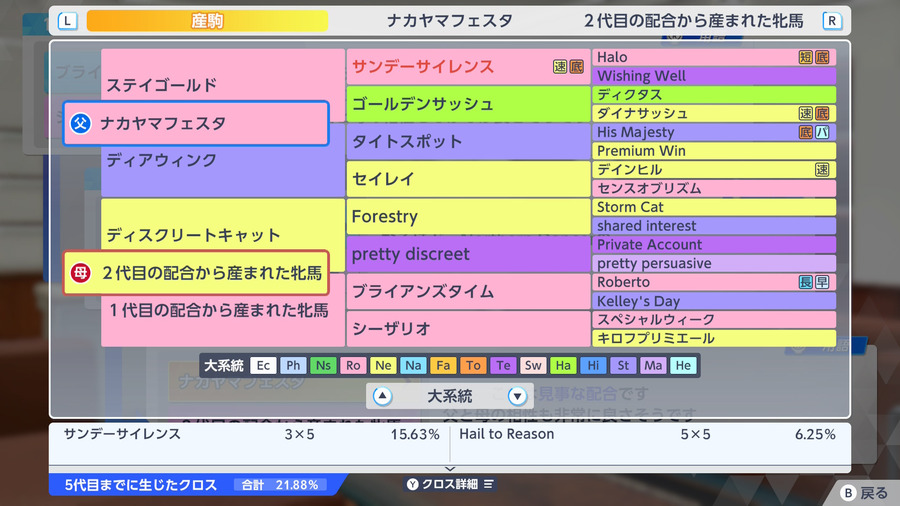This screenshot has height=506, width=900.
Task: Click タイトスポット pedigree cell
Action: [x=467, y=141]
